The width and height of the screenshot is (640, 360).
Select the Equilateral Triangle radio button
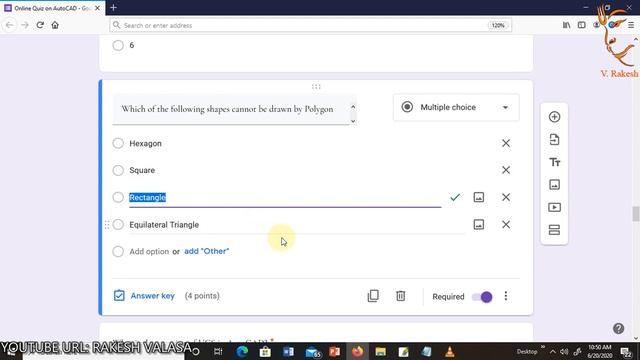coord(118,224)
